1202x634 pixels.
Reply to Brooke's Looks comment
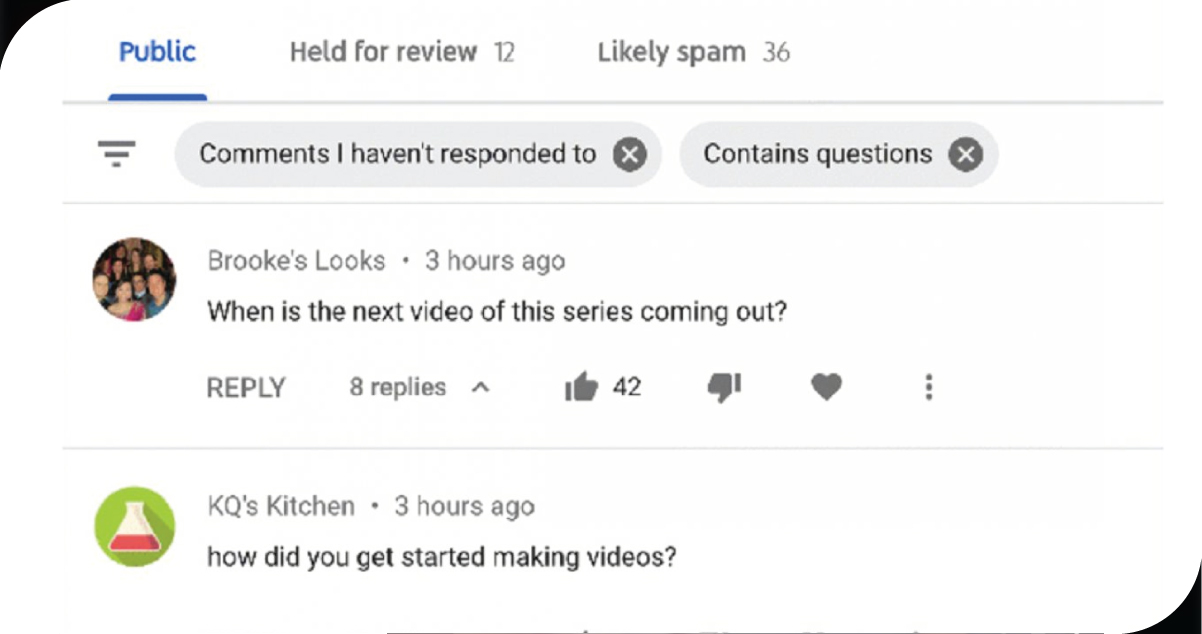(x=246, y=388)
